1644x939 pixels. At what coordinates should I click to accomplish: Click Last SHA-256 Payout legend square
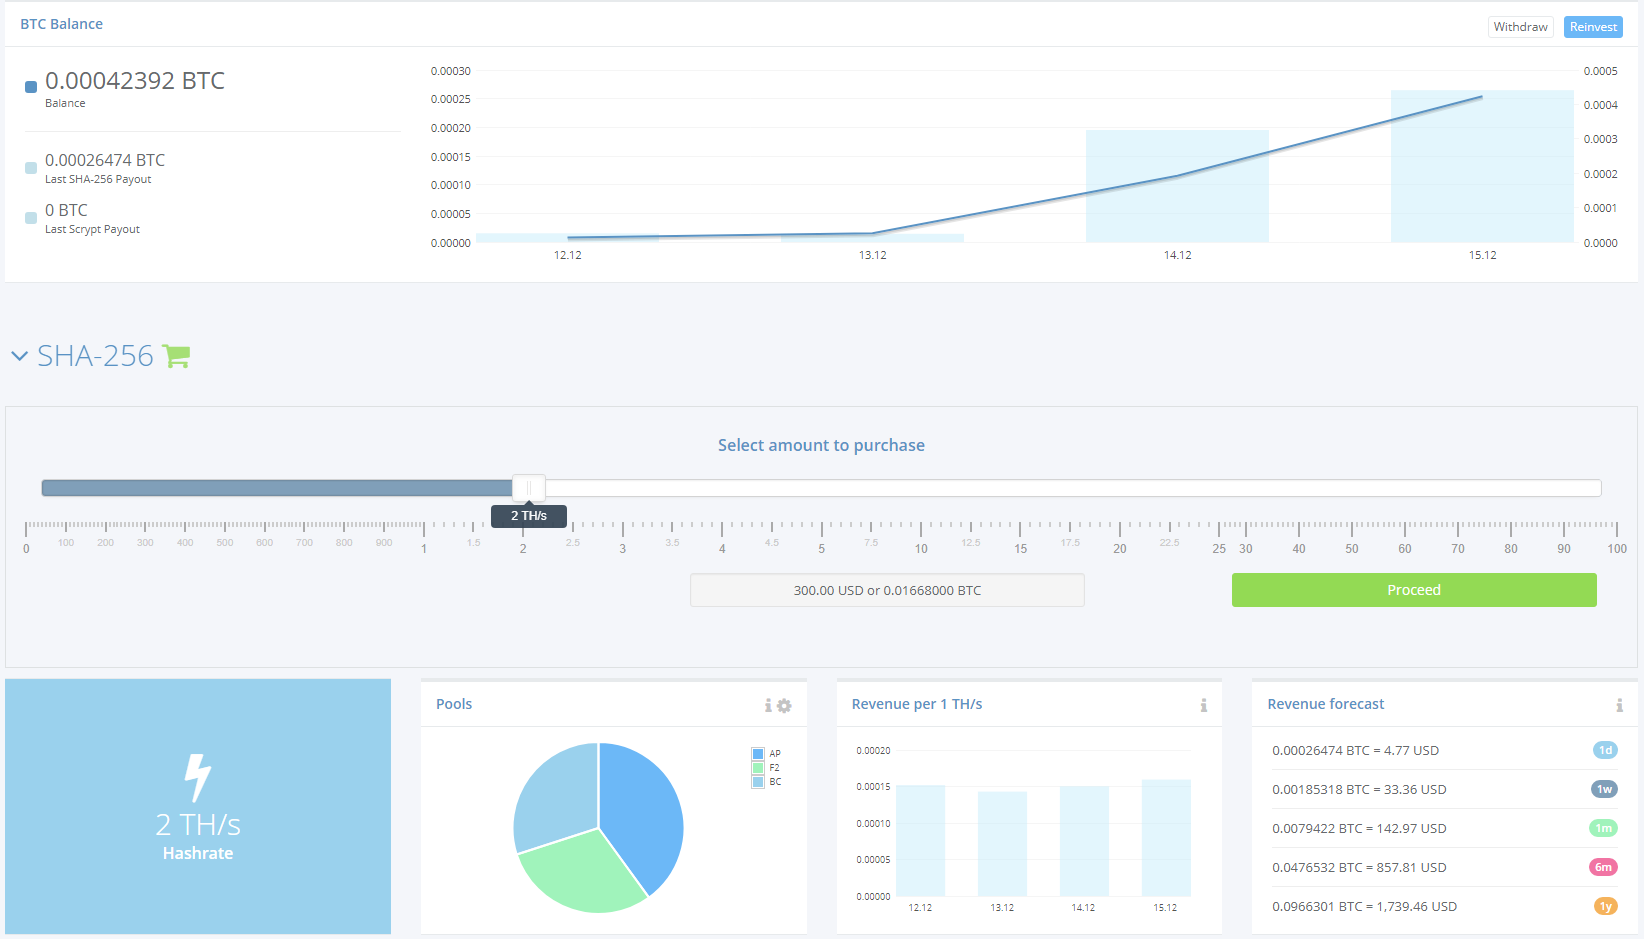31,168
